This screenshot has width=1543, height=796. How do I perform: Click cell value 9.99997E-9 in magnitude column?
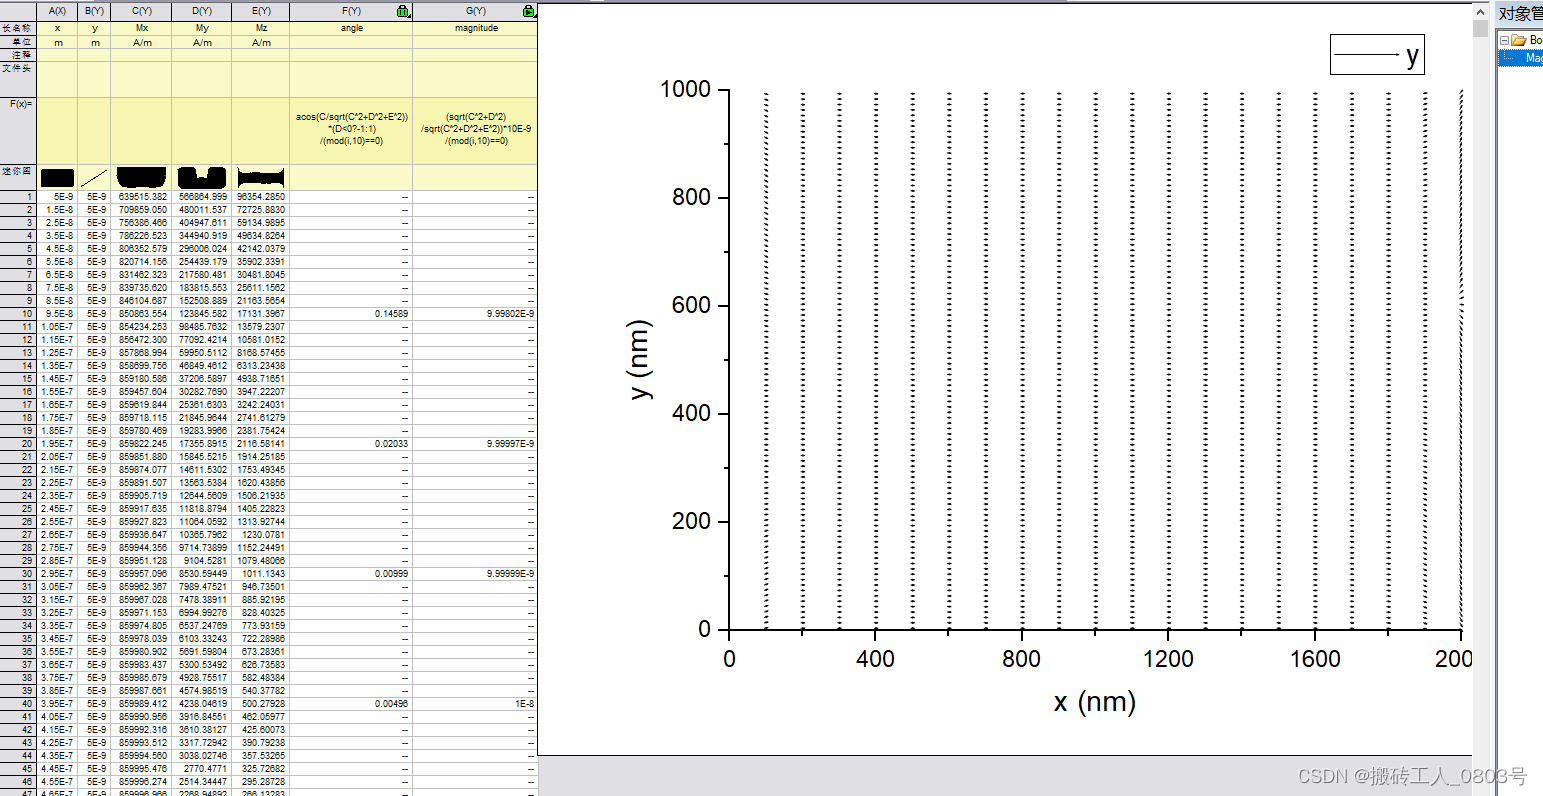(476, 443)
